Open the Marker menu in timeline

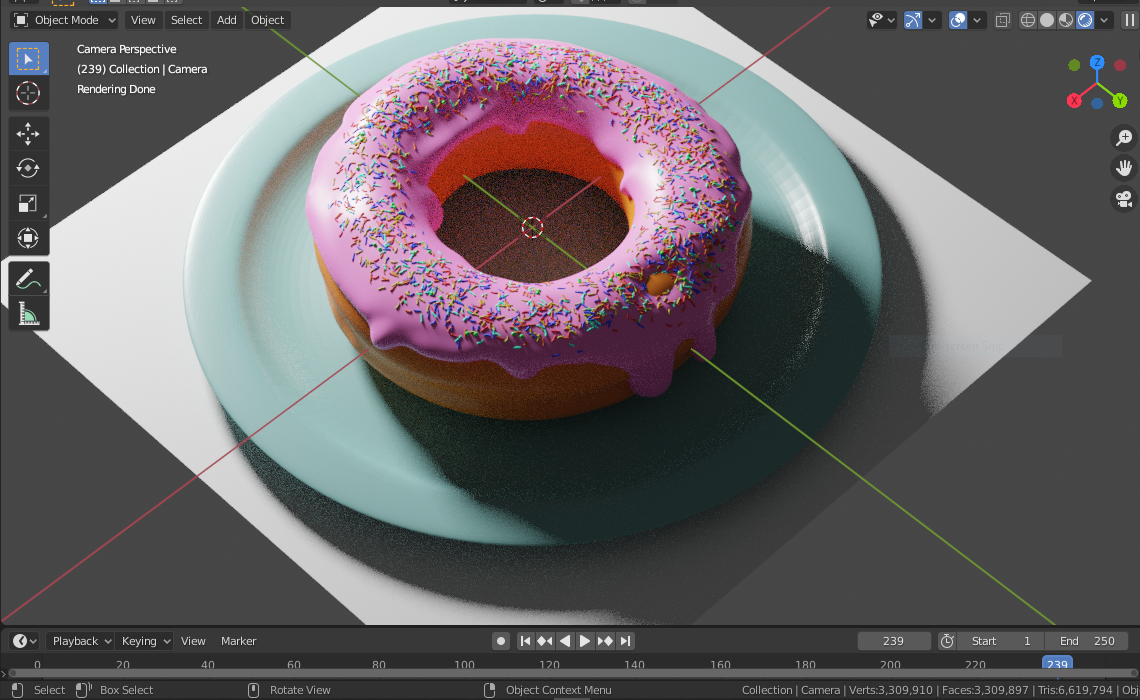coord(238,641)
